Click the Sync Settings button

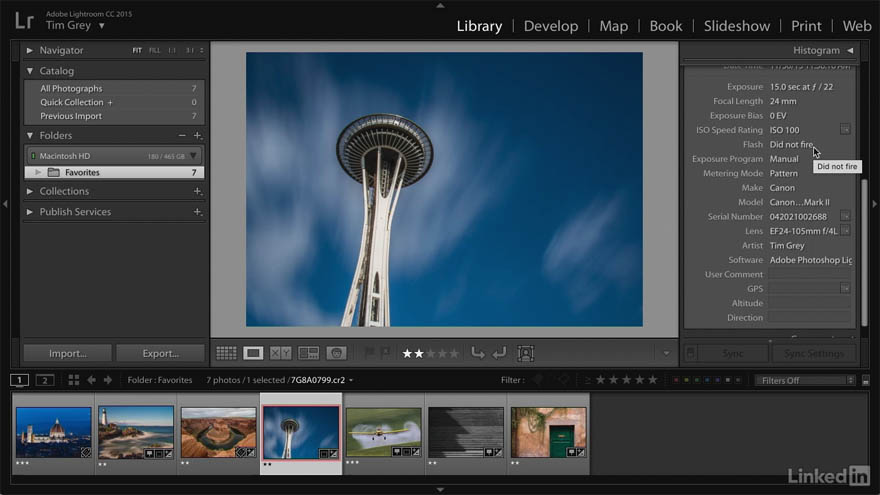tap(814, 353)
